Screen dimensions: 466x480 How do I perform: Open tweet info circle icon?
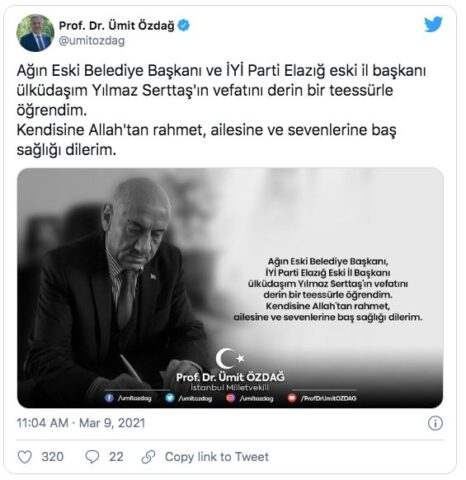[x=435, y=423]
